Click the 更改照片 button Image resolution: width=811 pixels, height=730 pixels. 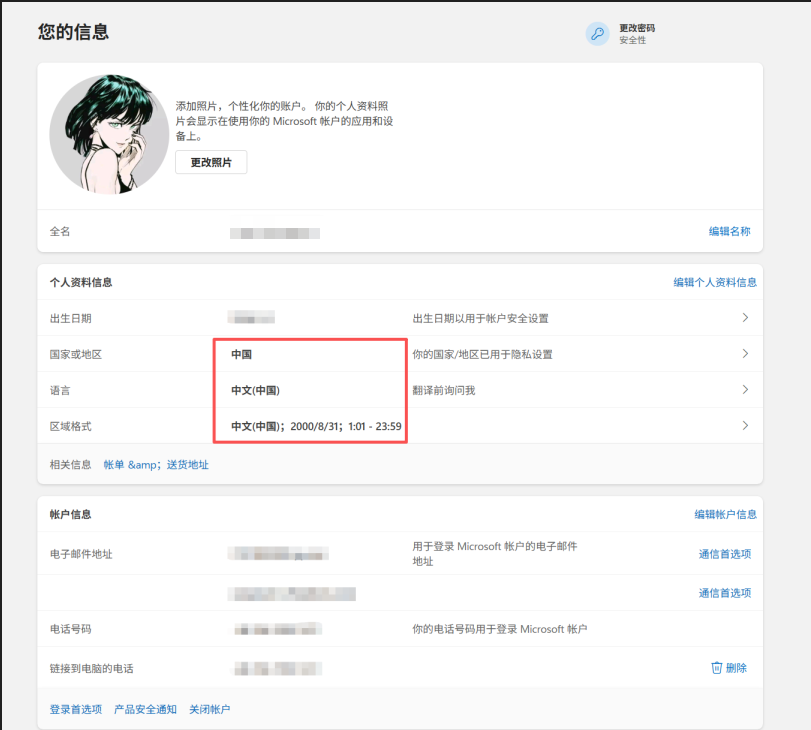pos(211,162)
